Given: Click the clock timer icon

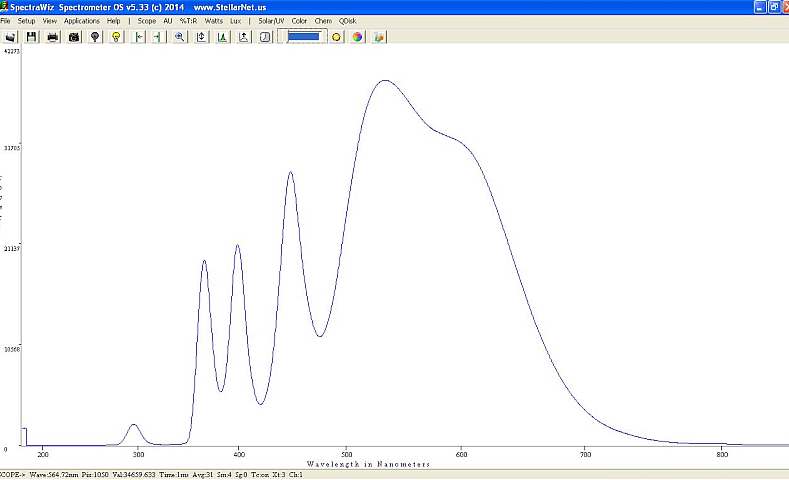Looking at the screenshot, I should (x=265, y=37).
